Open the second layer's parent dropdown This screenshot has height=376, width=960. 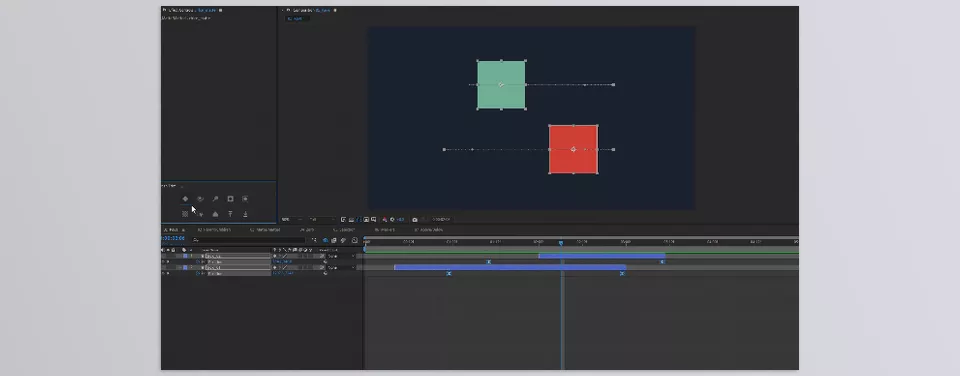[340, 268]
